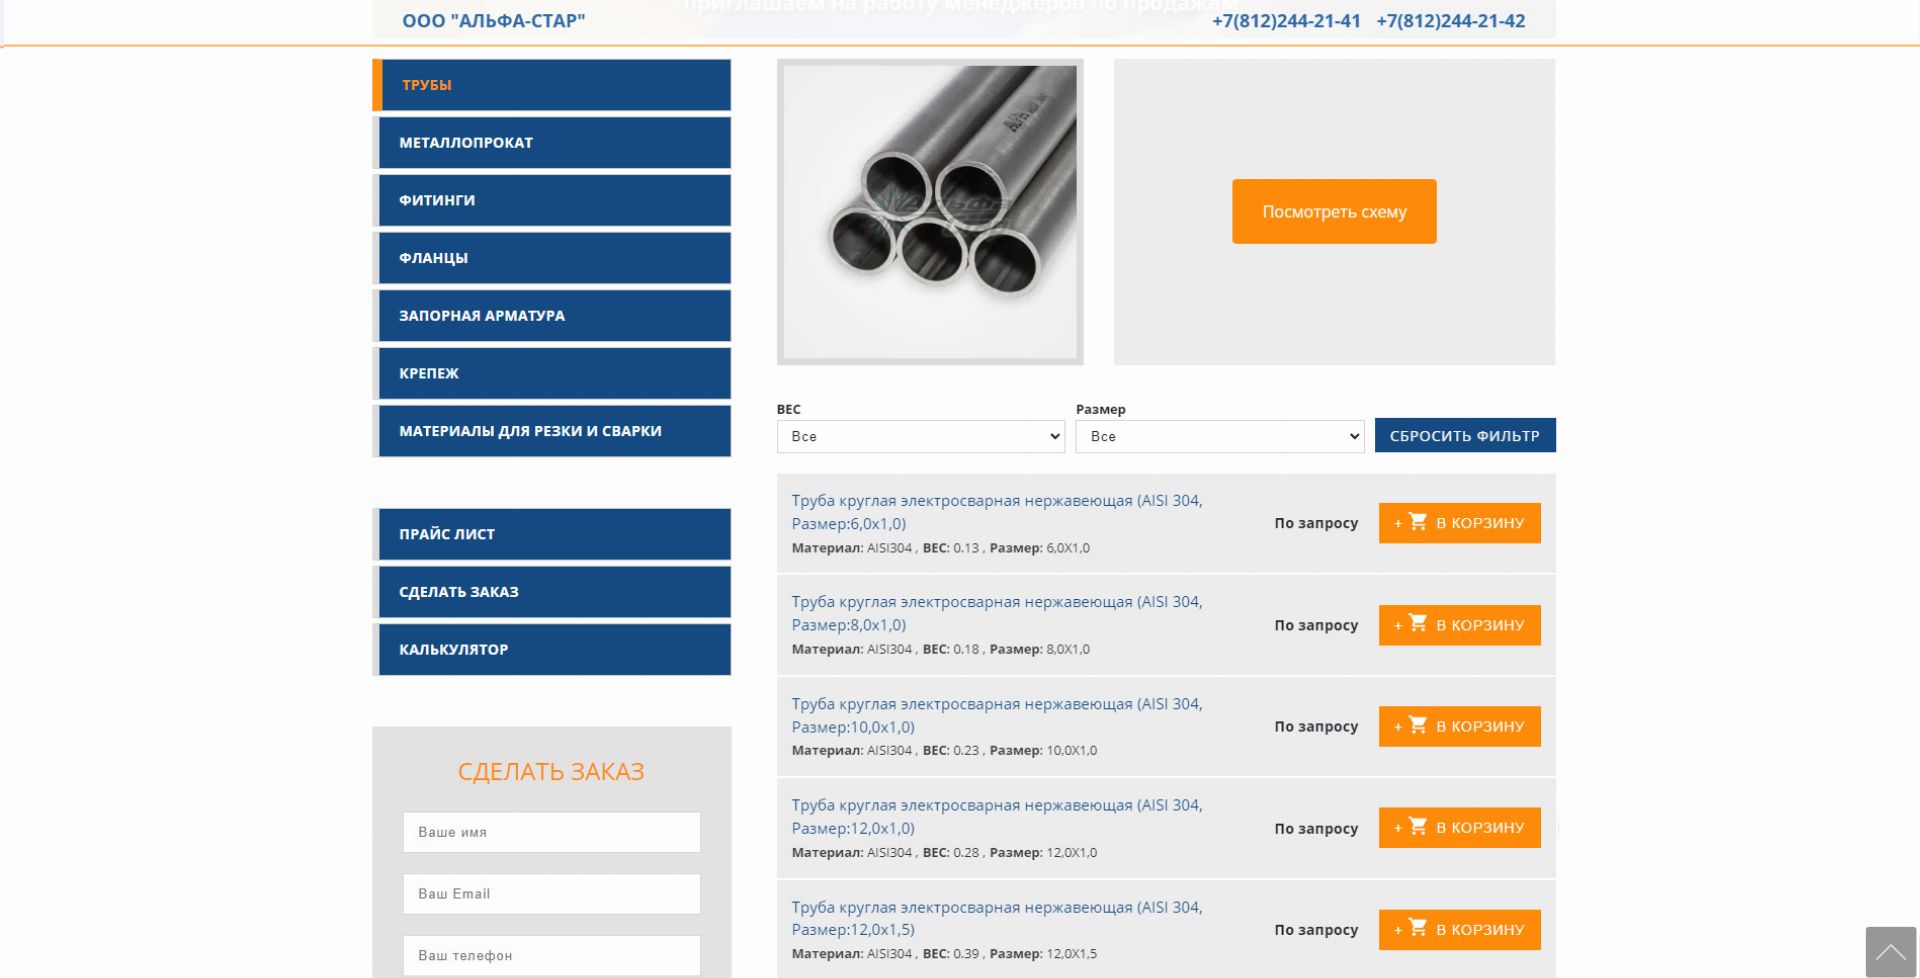The image size is (1920, 978).
Task: Click the Ваш Email input field
Action: (551, 894)
